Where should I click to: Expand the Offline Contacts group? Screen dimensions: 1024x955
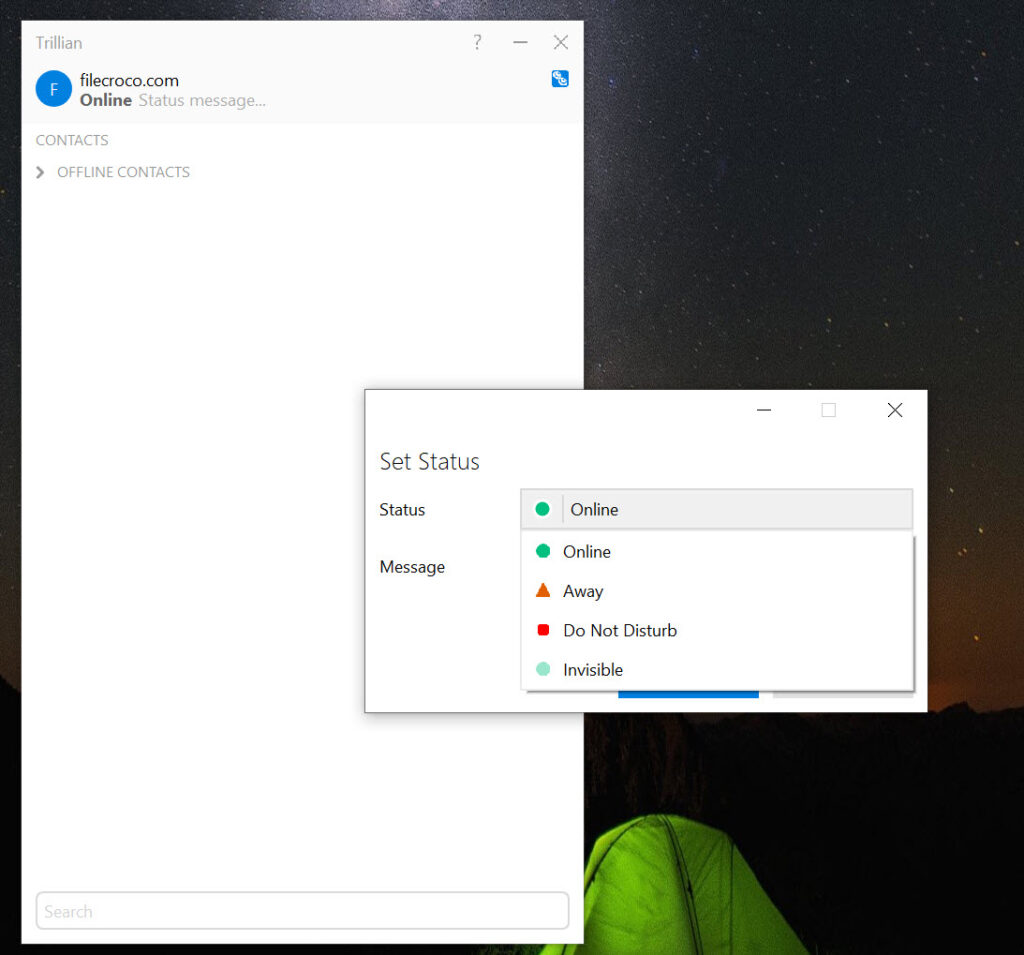[x=40, y=172]
